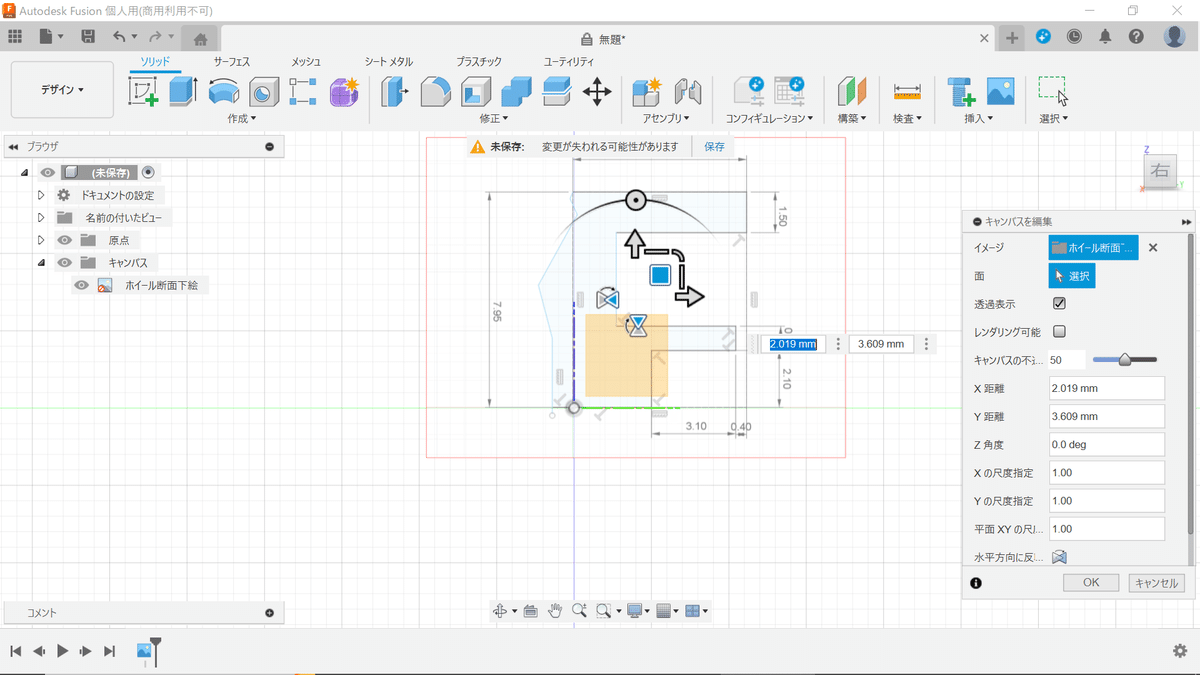The width and height of the screenshot is (1200, 675).
Task: Click the Measure ruler icon
Action: 907,92
